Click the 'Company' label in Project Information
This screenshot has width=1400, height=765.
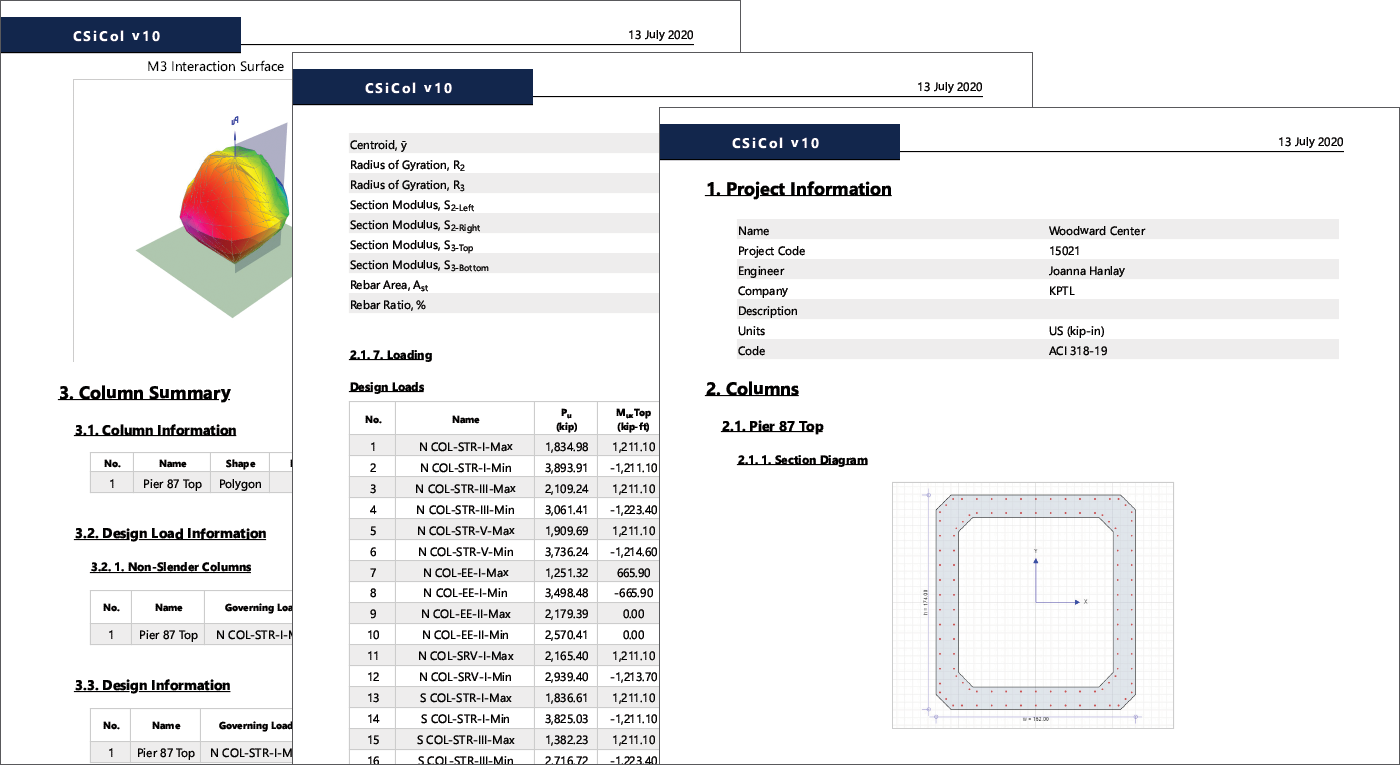[763, 291]
